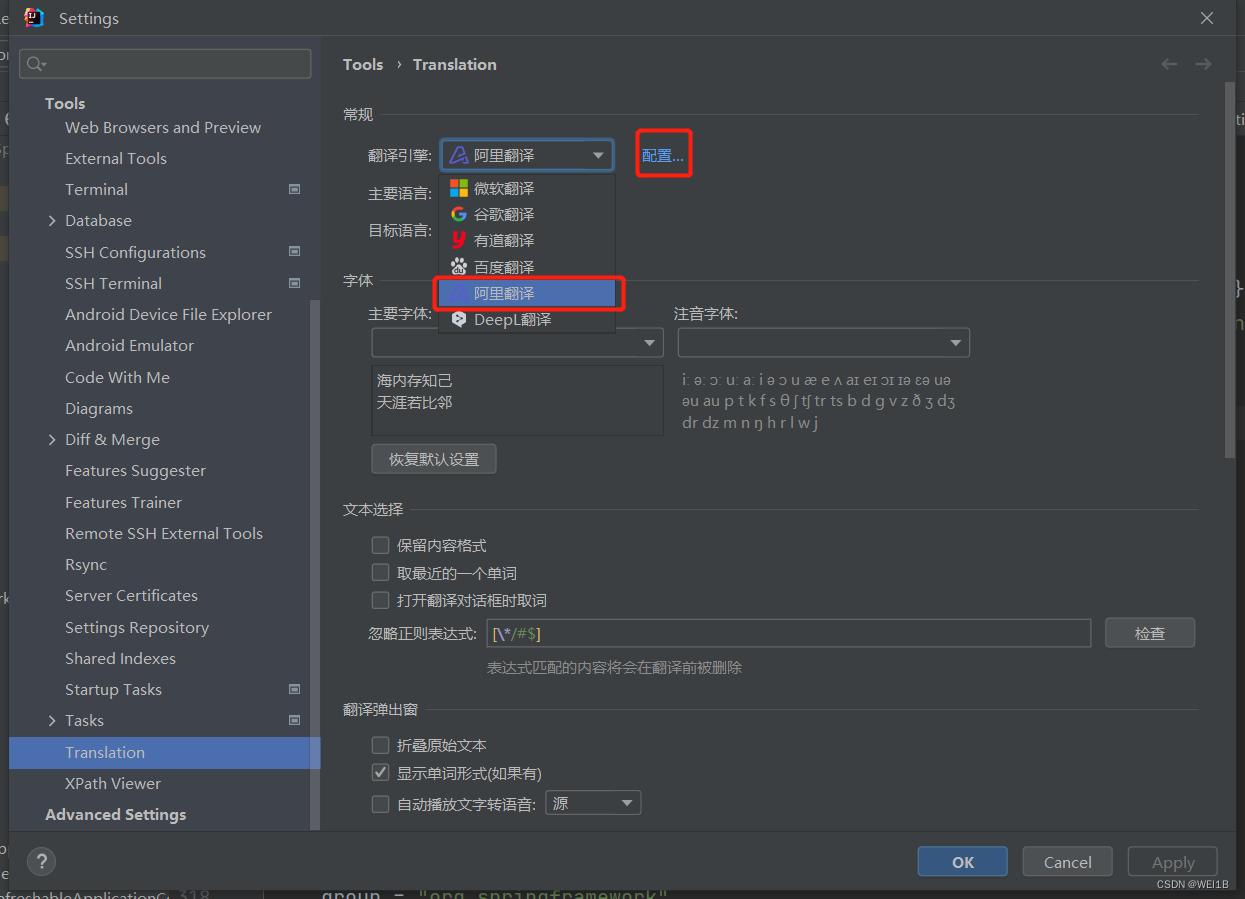Pick the Youdao translate icon
1245x899 pixels.
tap(459, 240)
